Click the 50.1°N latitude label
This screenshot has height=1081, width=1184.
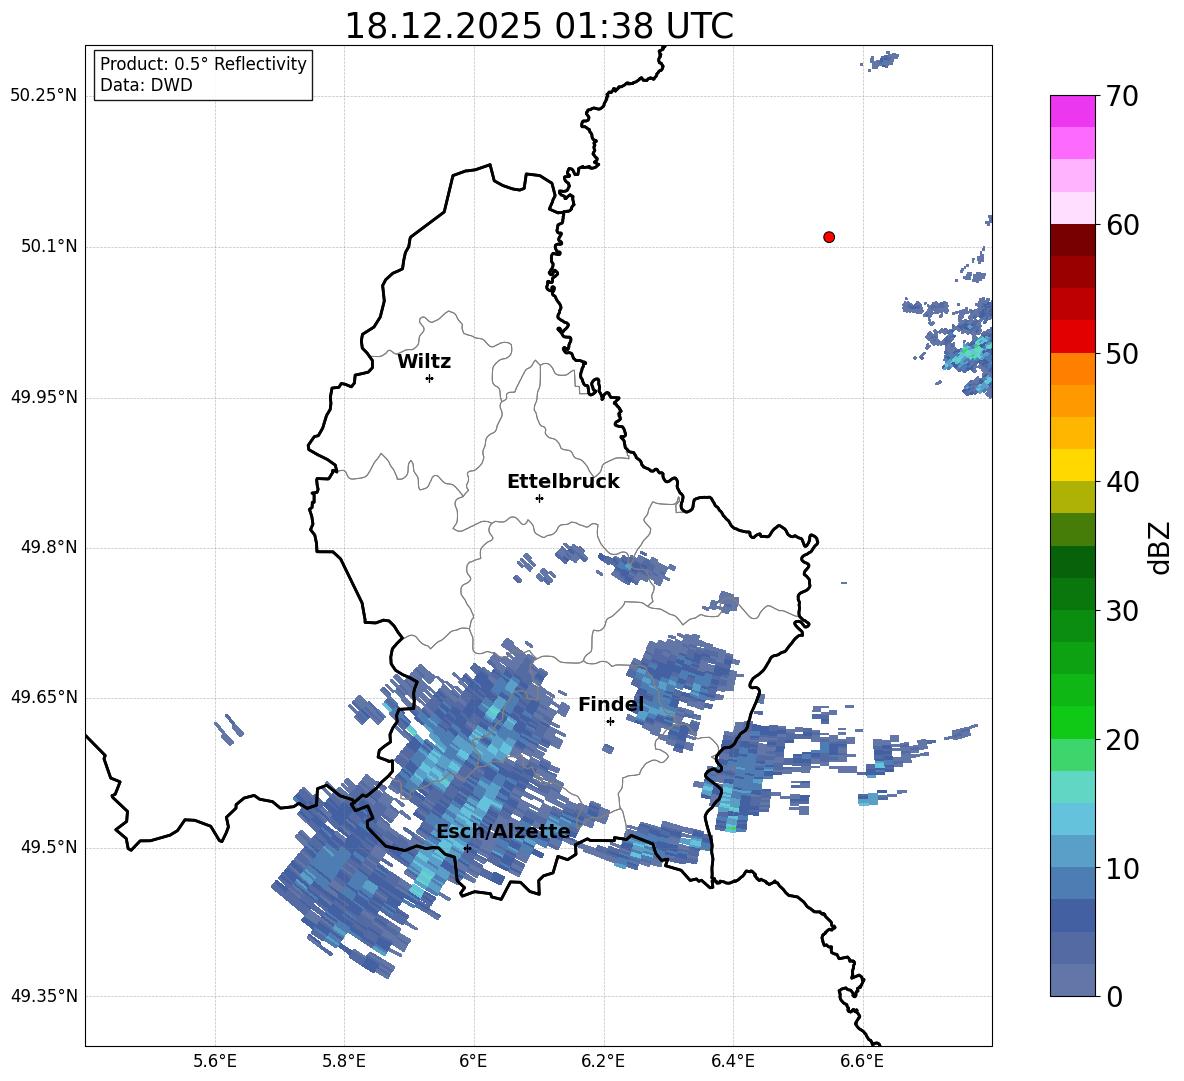(x=49, y=247)
